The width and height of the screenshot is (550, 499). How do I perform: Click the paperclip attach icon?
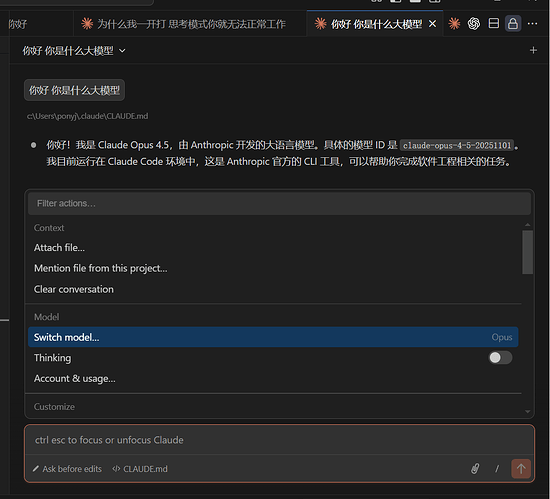coord(475,468)
